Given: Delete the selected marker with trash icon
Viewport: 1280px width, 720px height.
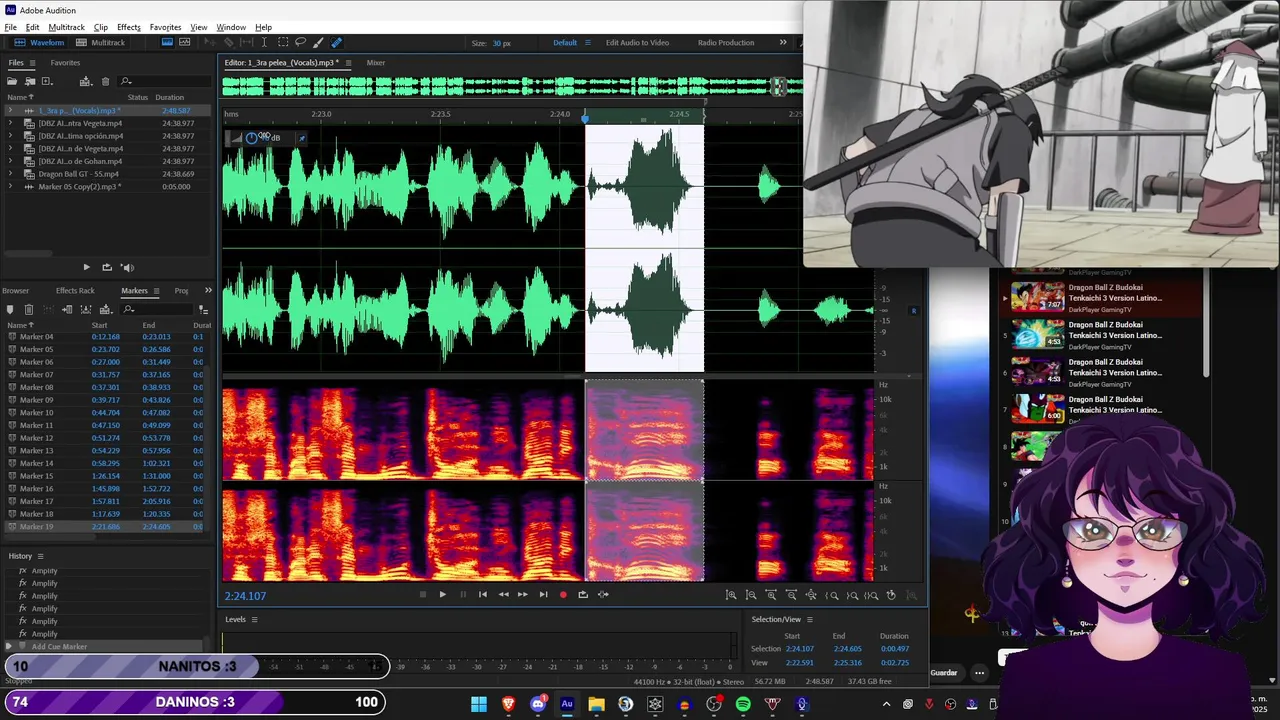Looking at the screenshot, I should 29,310.
